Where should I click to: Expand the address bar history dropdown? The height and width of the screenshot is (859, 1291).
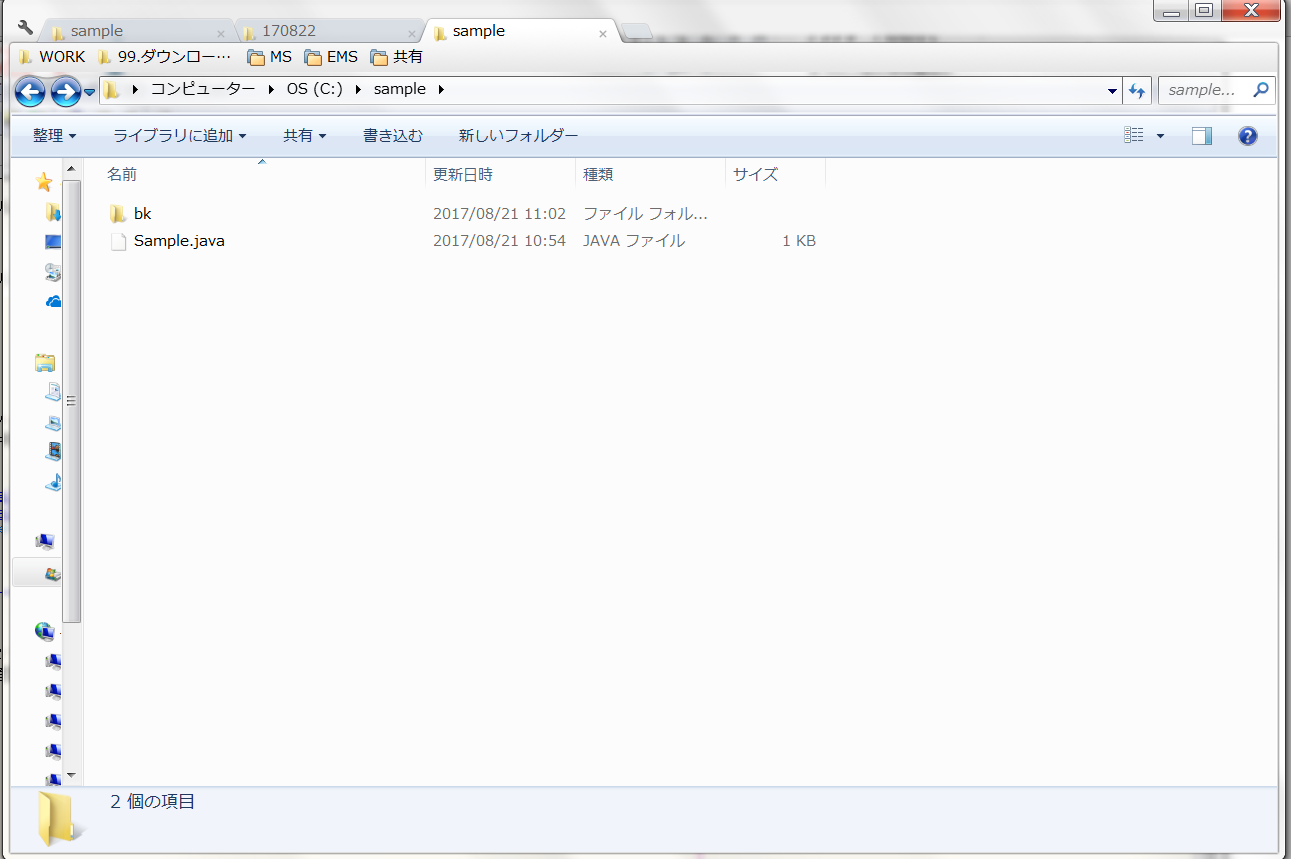point(1113,90)
